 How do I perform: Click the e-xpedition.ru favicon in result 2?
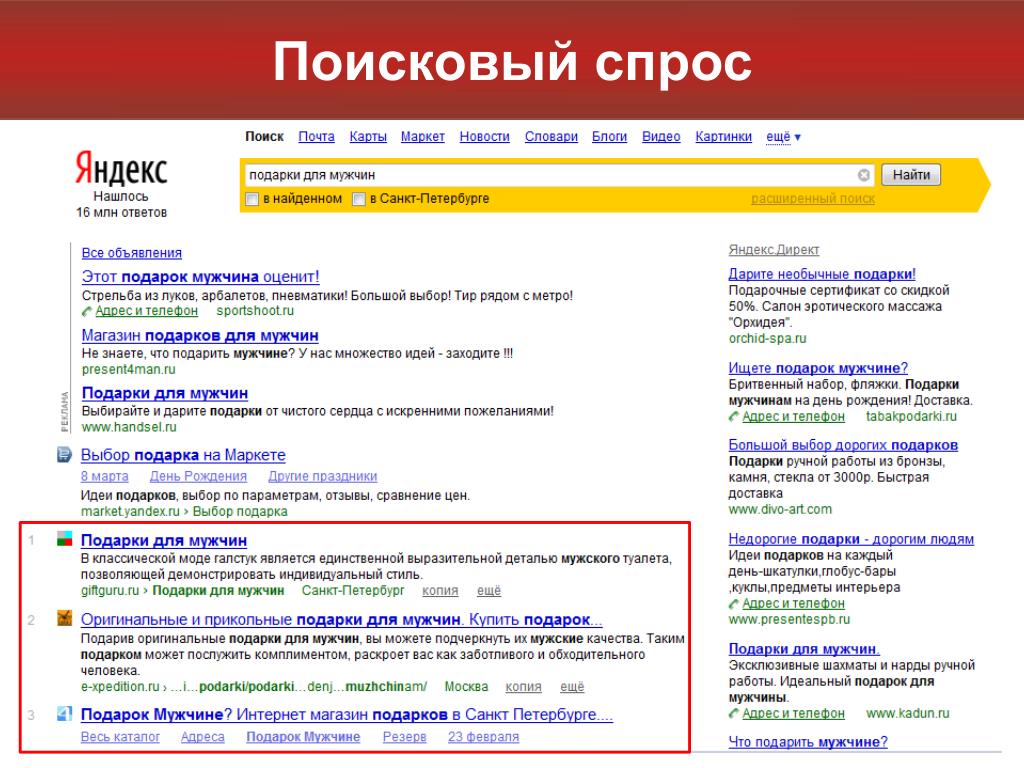pyautogui.click(x=64, y=618)
